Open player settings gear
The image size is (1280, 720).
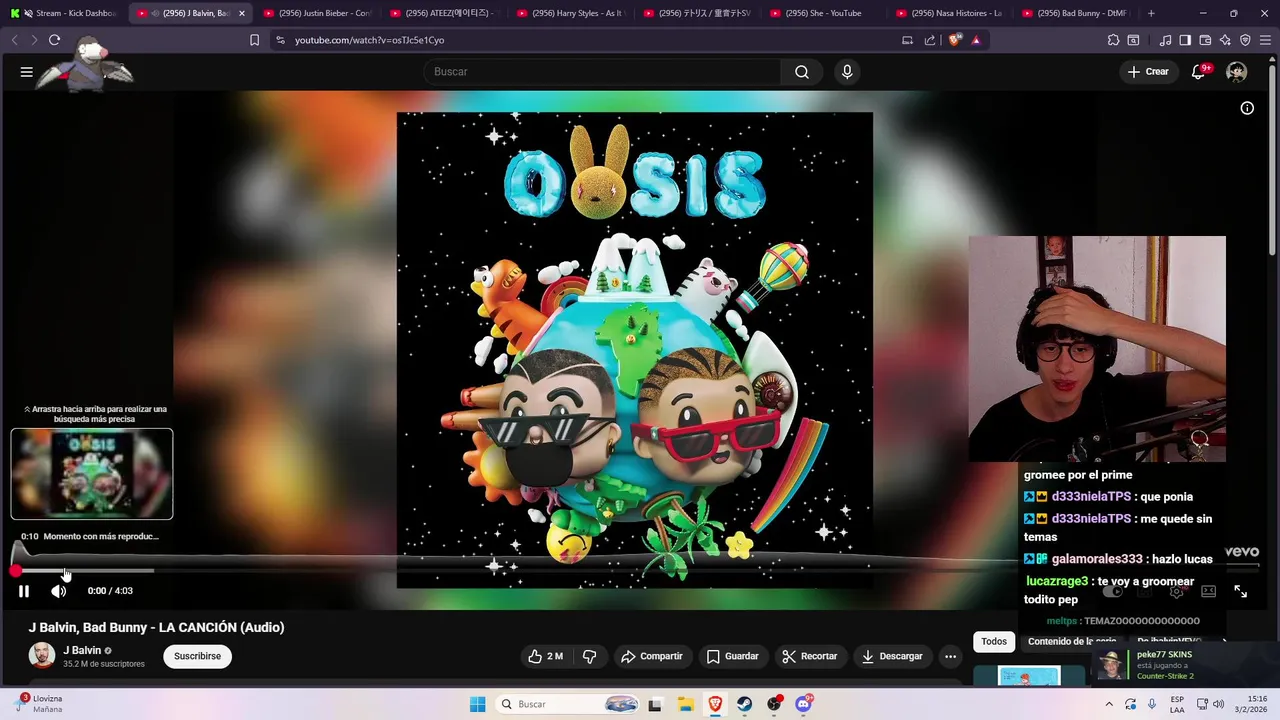(x=1177, y=591)
